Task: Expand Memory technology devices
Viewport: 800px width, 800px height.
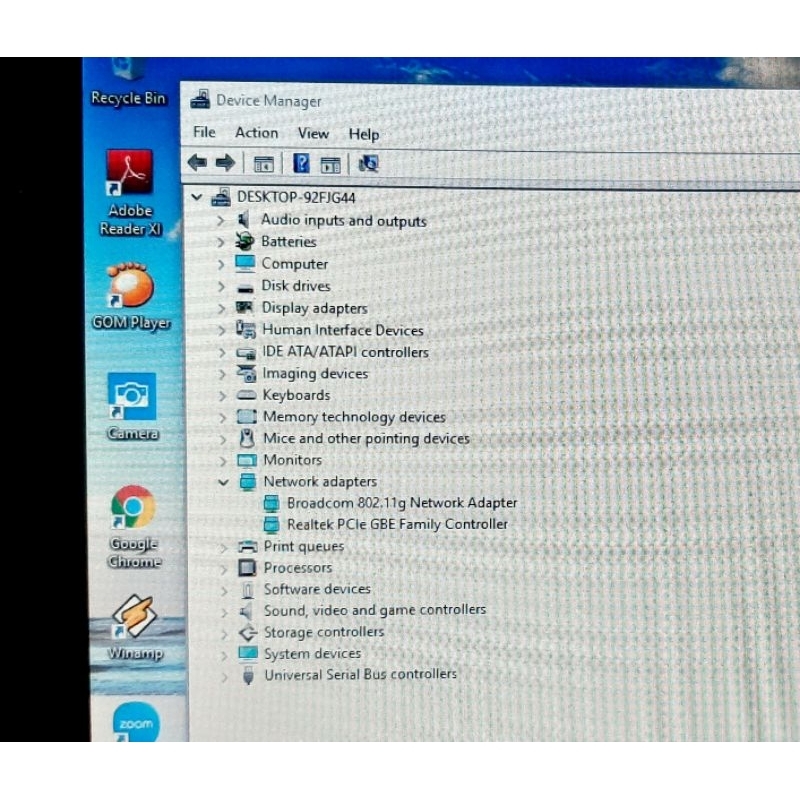Action: [x=222, y=417]
